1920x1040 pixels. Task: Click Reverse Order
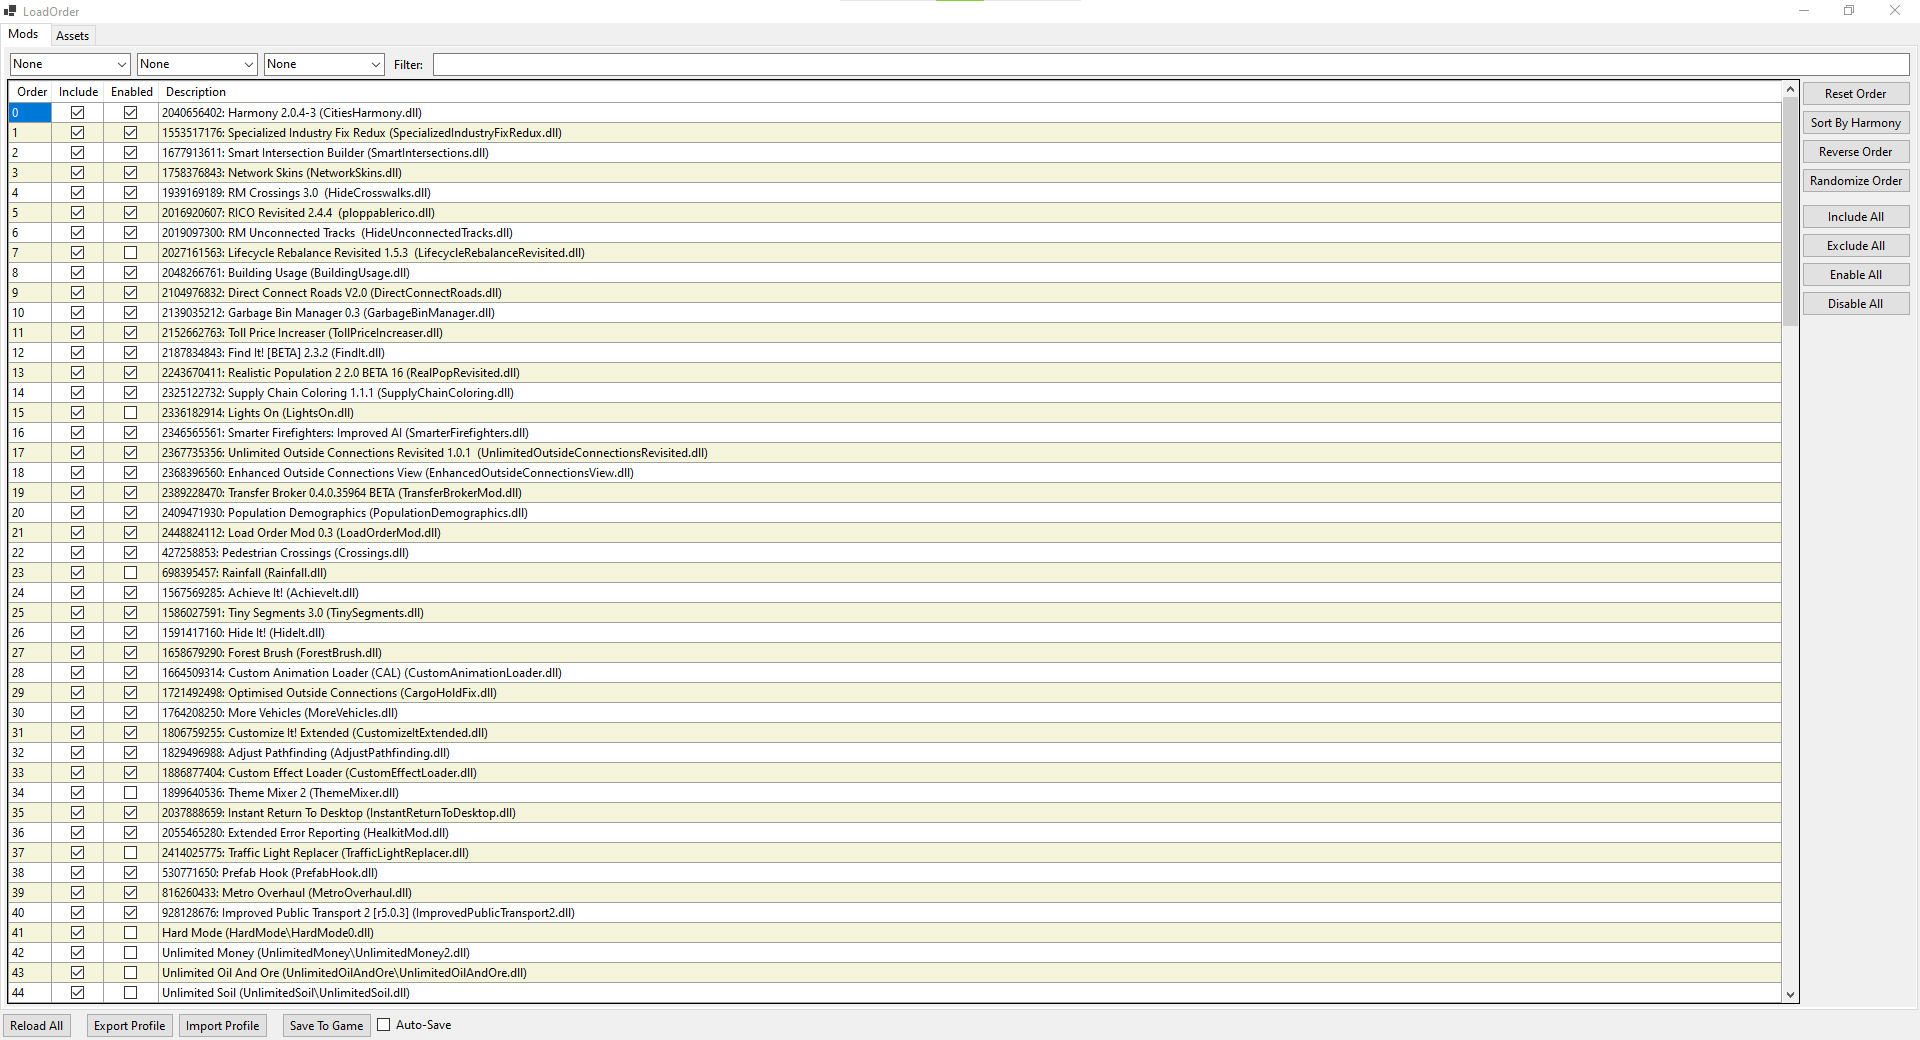pyautogui.click(x=1856, y=152)
